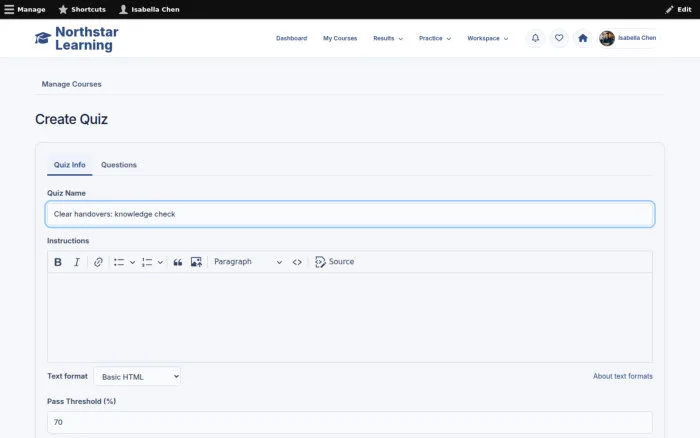Go to Dashboard

click(292, 38)
